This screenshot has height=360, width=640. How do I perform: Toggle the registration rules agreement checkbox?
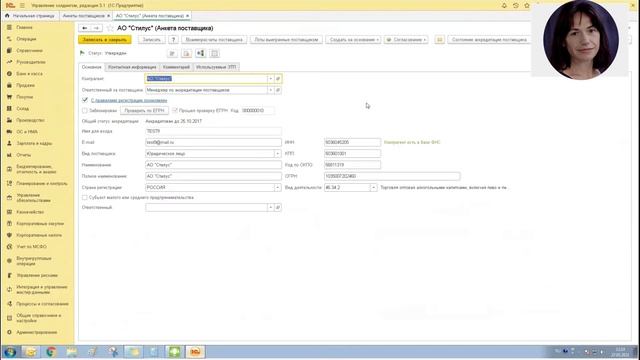point(85,100)
